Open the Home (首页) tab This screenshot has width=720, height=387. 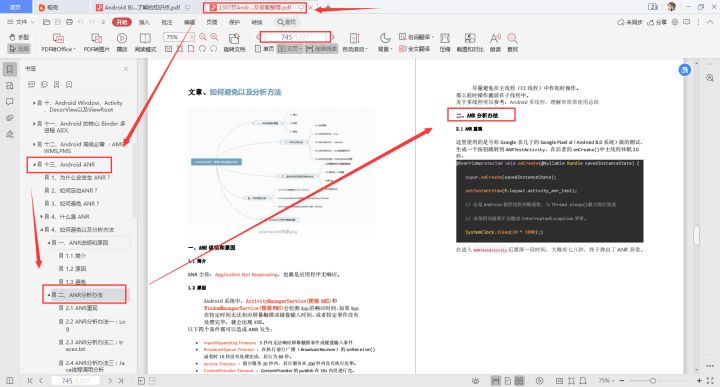(16, 7)
